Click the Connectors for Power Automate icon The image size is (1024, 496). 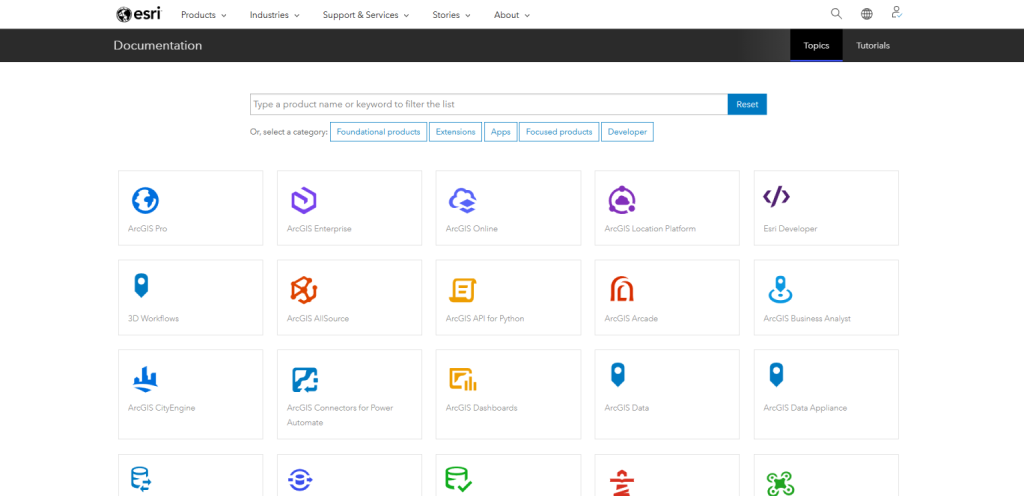[x=304, y=379]
